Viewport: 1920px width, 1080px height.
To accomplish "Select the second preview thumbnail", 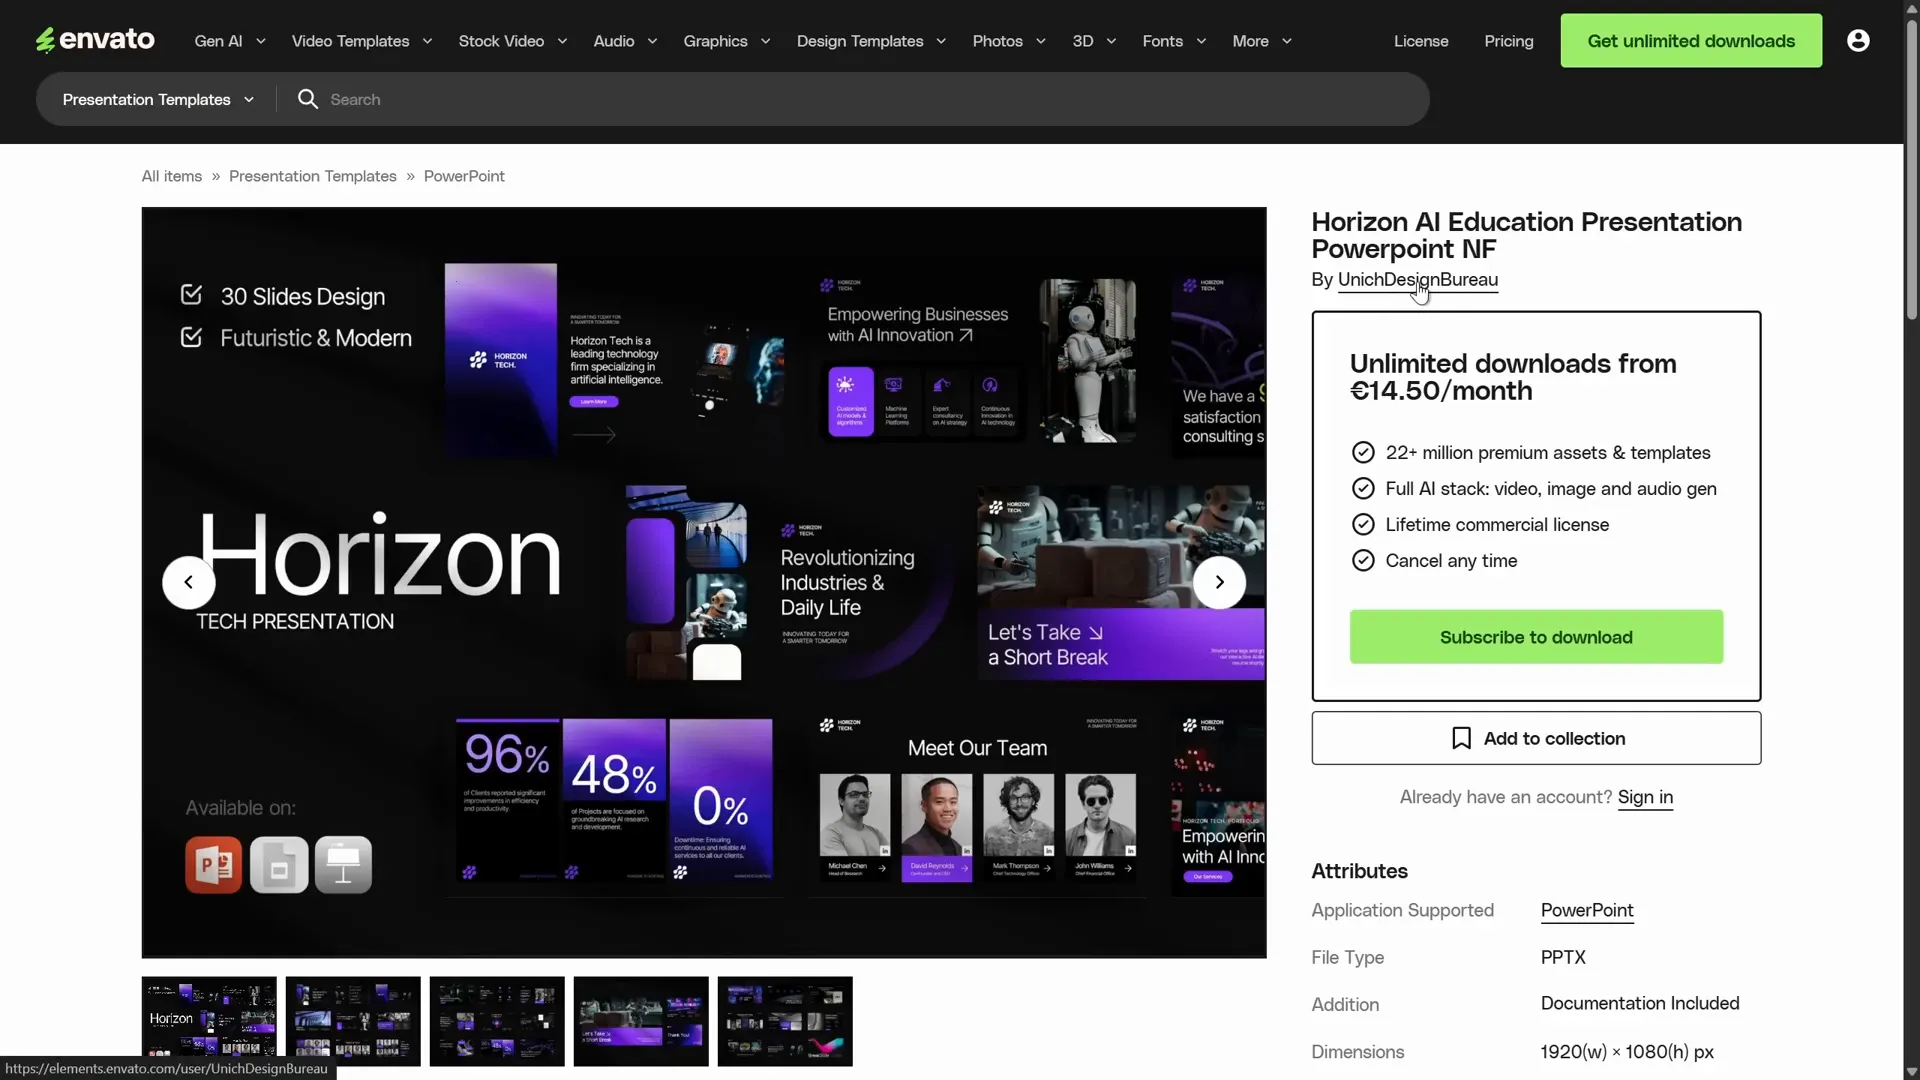I will pos(353,1020).
